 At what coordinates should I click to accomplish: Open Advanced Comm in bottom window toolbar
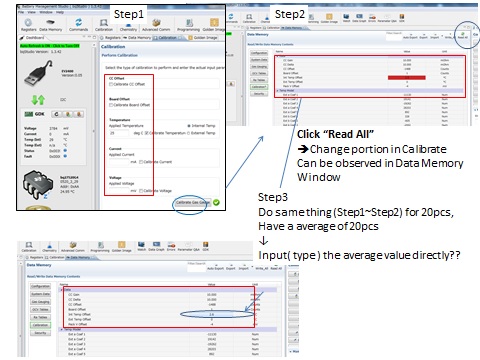click(73, 247)
